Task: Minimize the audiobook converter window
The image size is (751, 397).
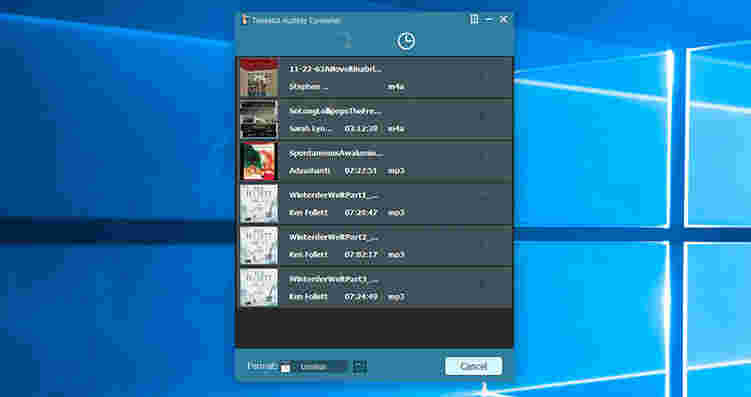Action: point(489,20)
